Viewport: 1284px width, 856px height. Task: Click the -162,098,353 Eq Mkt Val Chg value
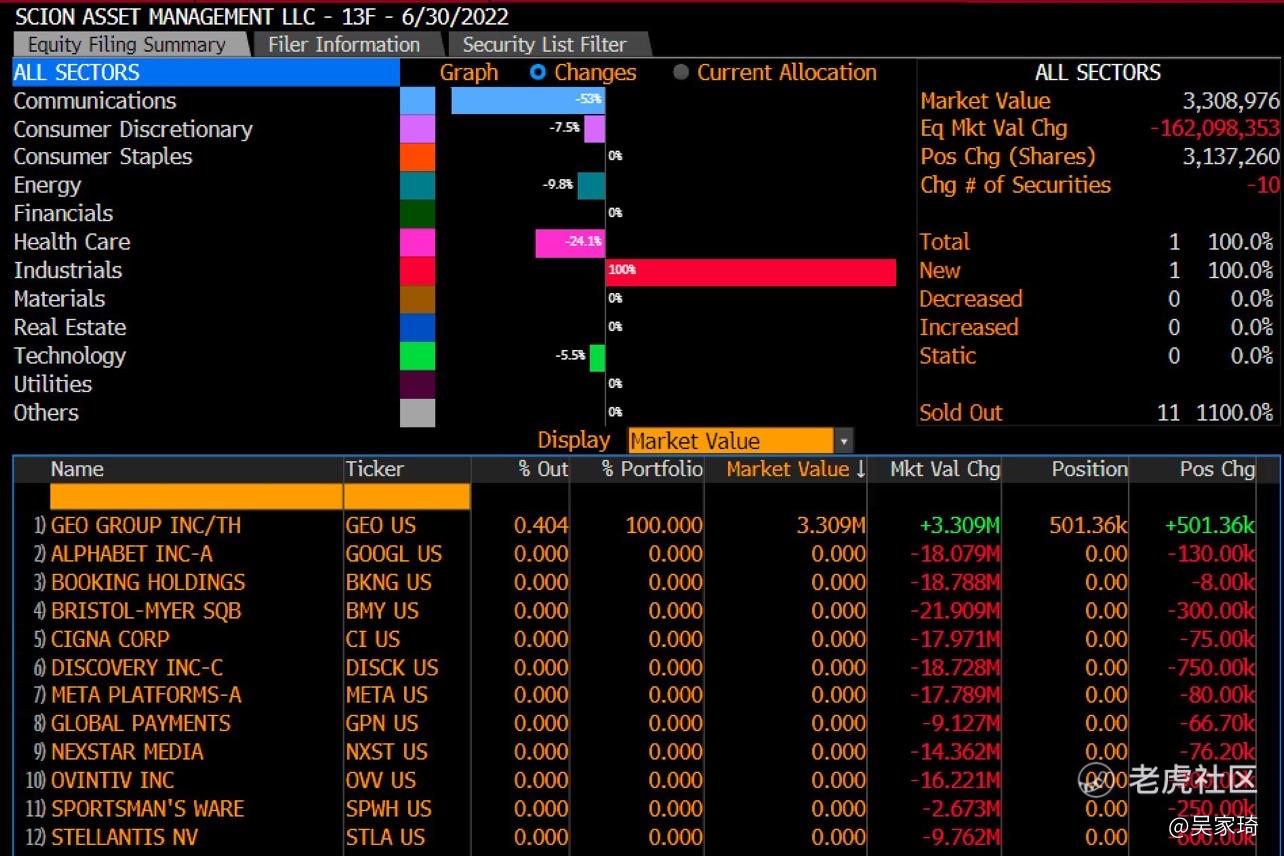[1215, 129]
